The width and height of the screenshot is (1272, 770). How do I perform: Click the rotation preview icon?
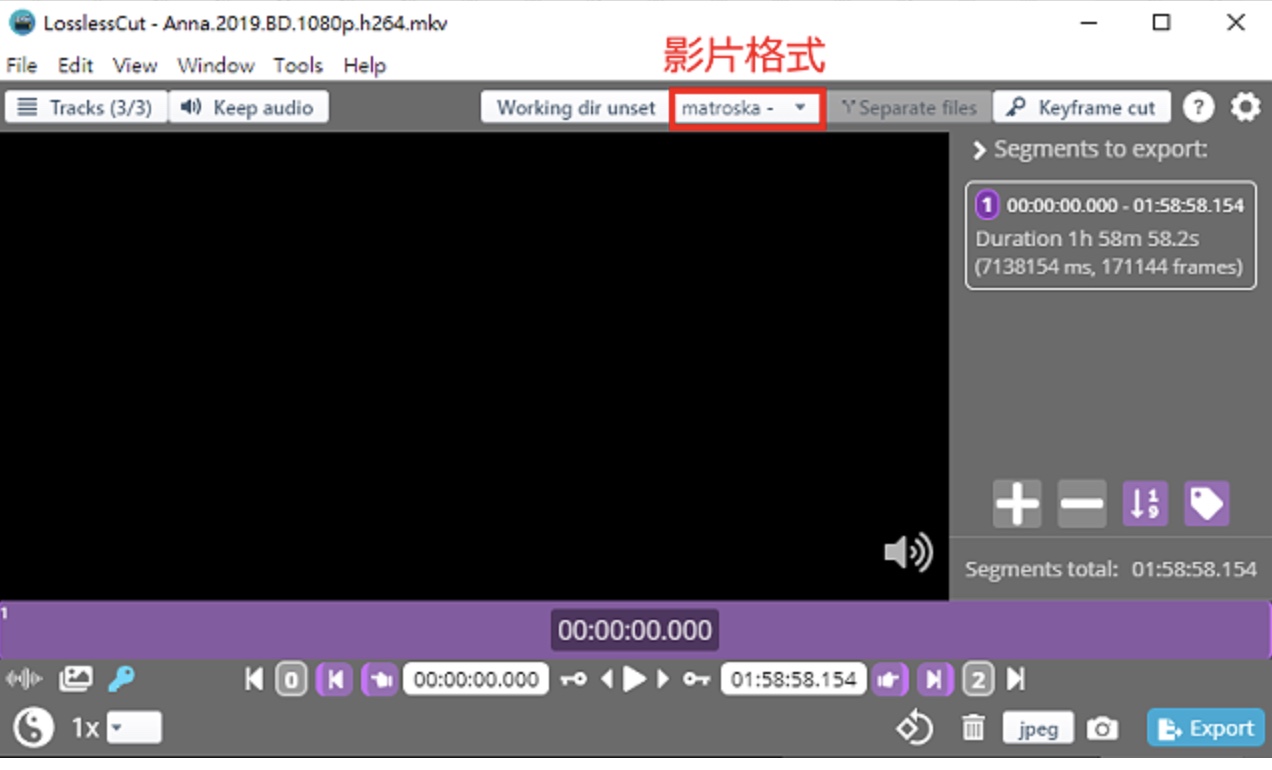[914, 729]
